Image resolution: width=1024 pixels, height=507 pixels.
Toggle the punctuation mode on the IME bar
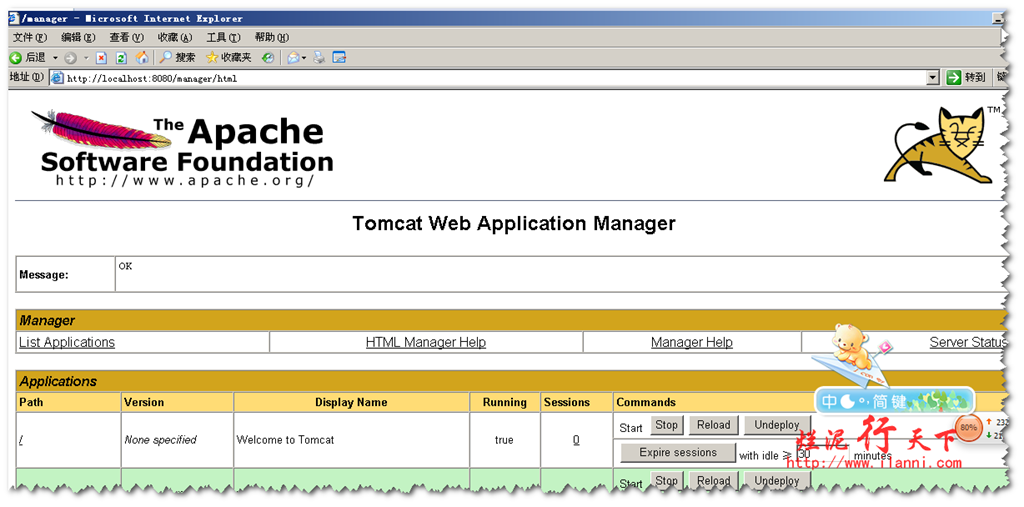pyautogui.click(x=864, y=402)
